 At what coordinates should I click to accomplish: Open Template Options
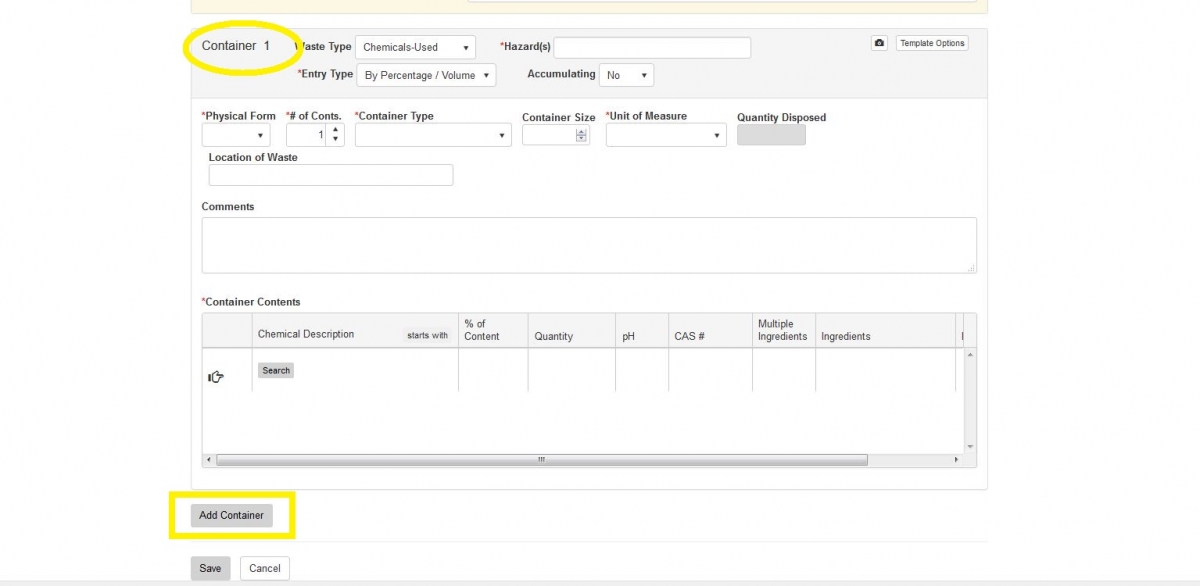[931, 43]
